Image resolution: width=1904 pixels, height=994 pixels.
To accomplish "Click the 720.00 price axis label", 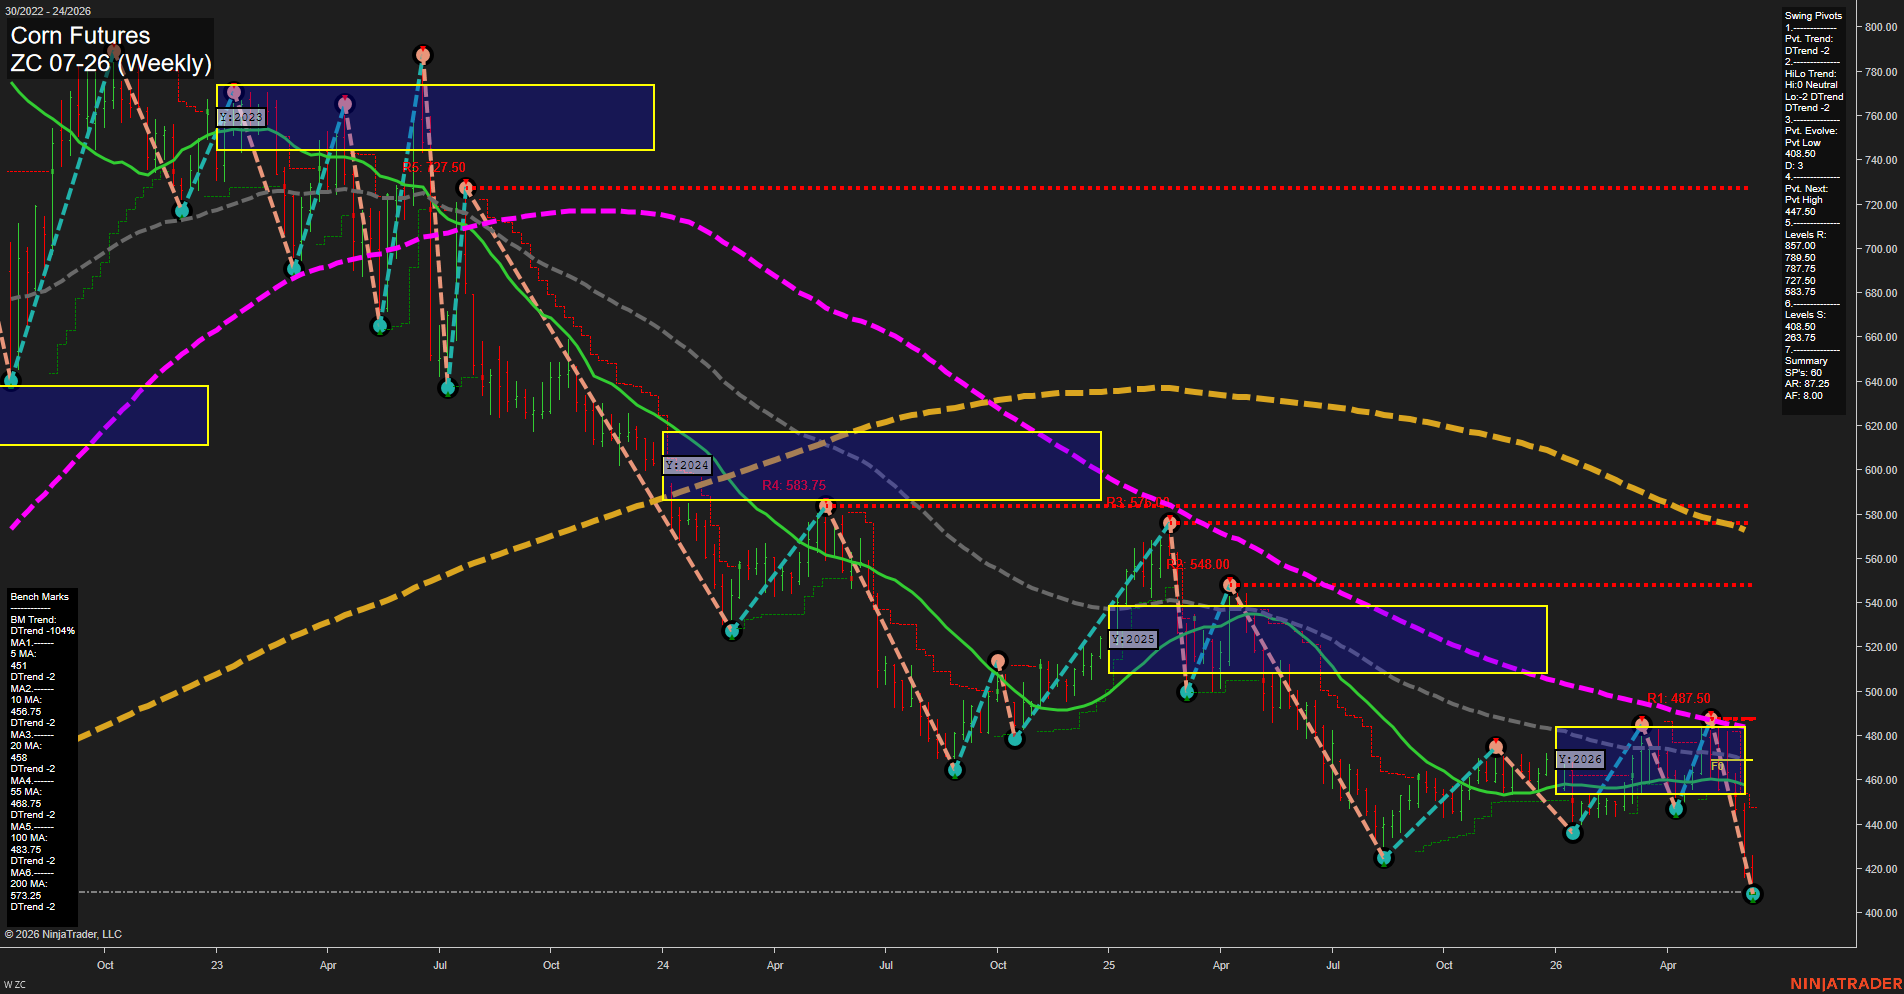I will 1881,205.
